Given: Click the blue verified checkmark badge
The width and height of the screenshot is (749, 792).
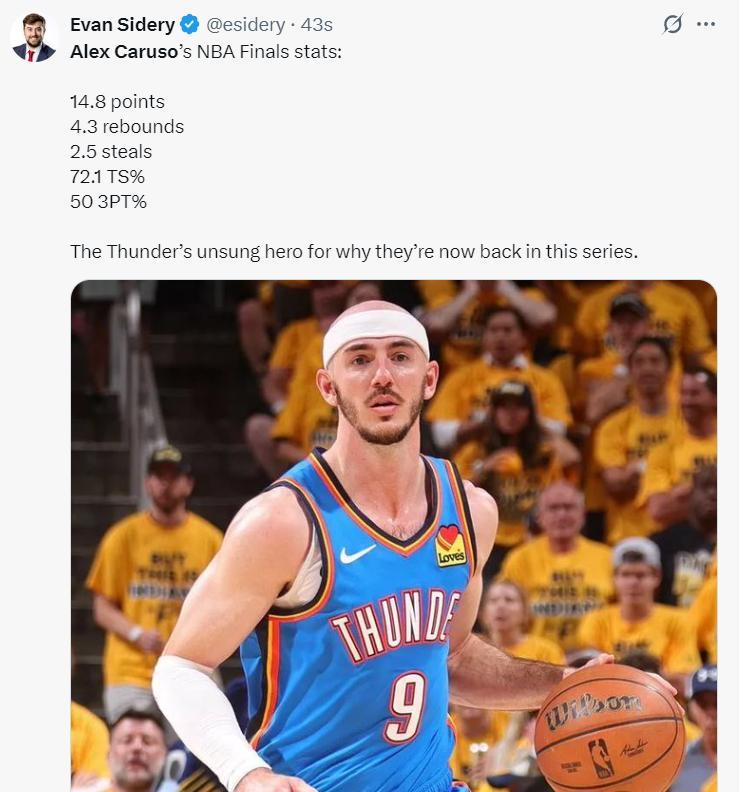Looking at the screenshot, I should [191, 25].
